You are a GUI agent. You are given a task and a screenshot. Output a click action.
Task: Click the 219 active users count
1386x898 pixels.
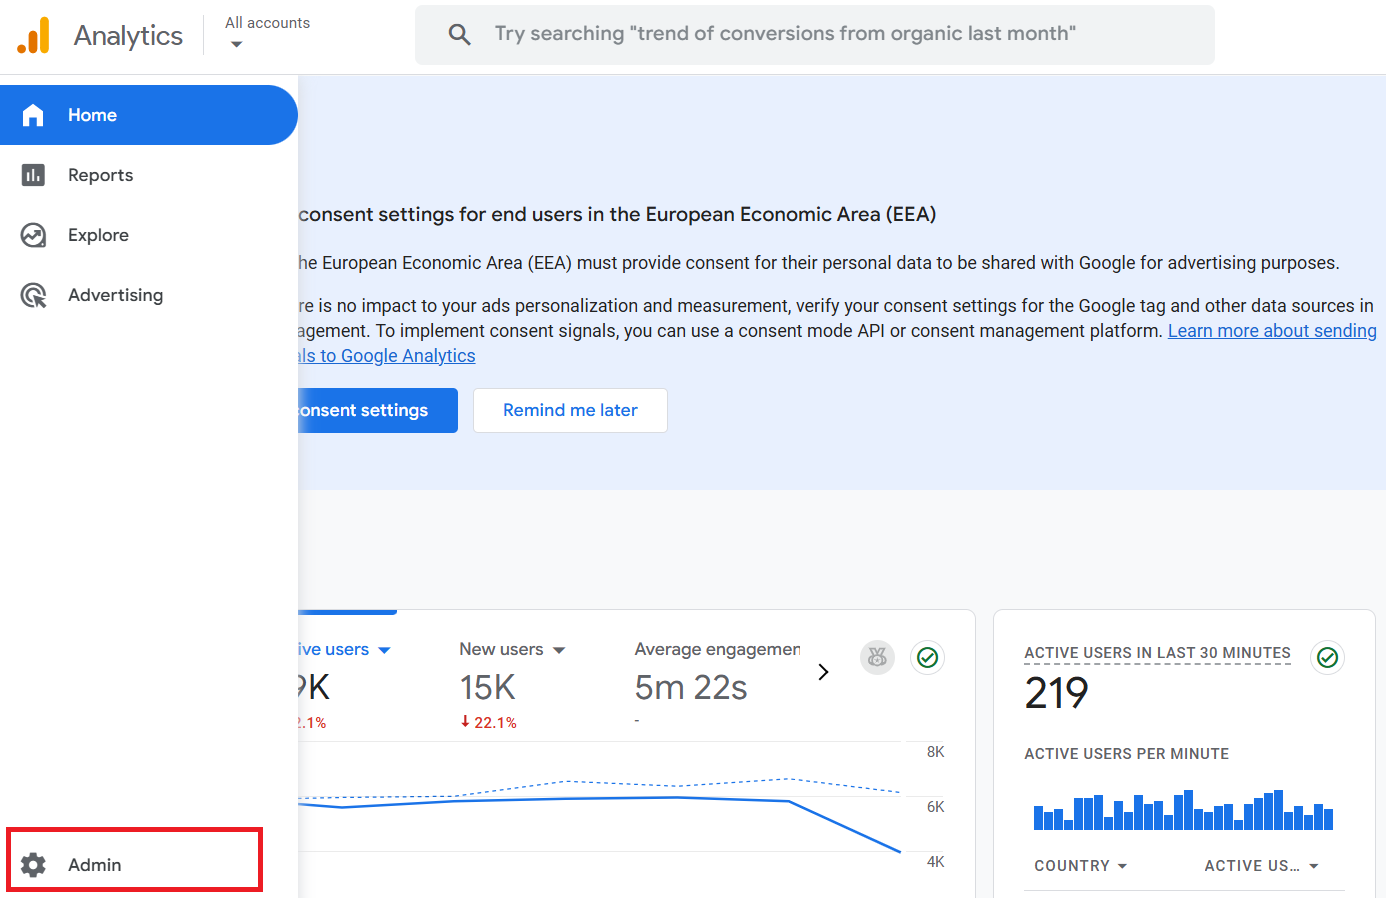[x=1056, y=693]
